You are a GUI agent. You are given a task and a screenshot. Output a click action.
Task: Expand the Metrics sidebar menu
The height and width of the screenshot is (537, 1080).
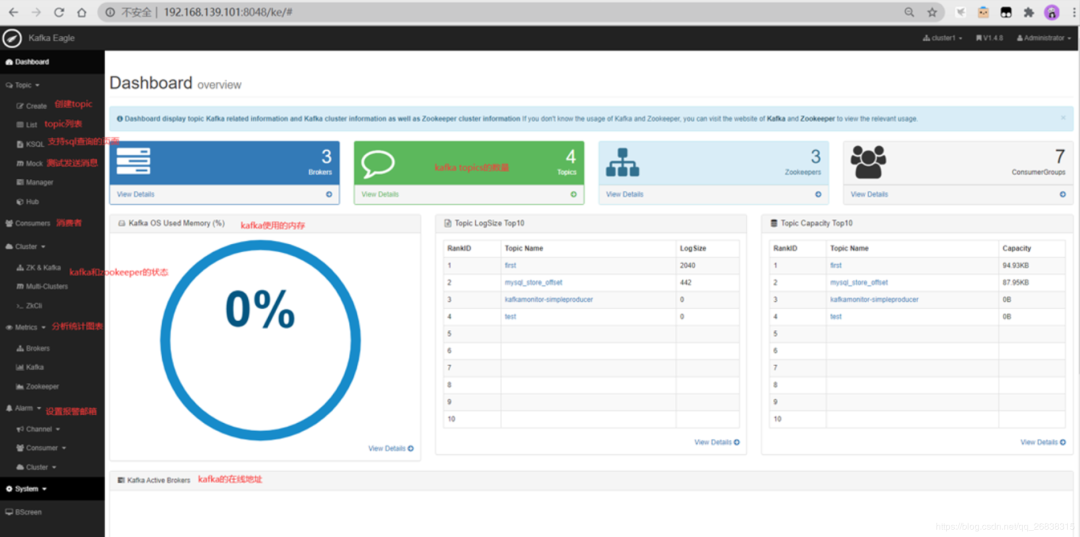click(x=25, y=327)
